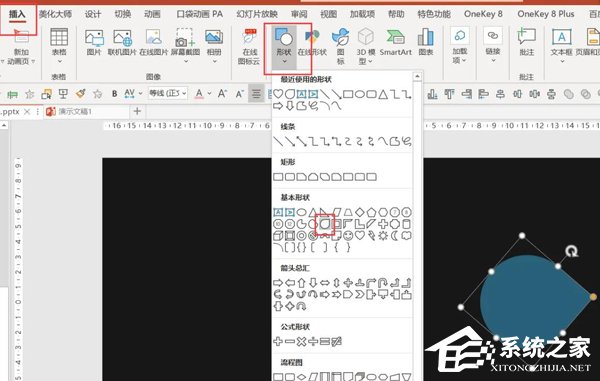
Task: Click the rotation handle above the teardrop
Action: [x=572, y=251]
